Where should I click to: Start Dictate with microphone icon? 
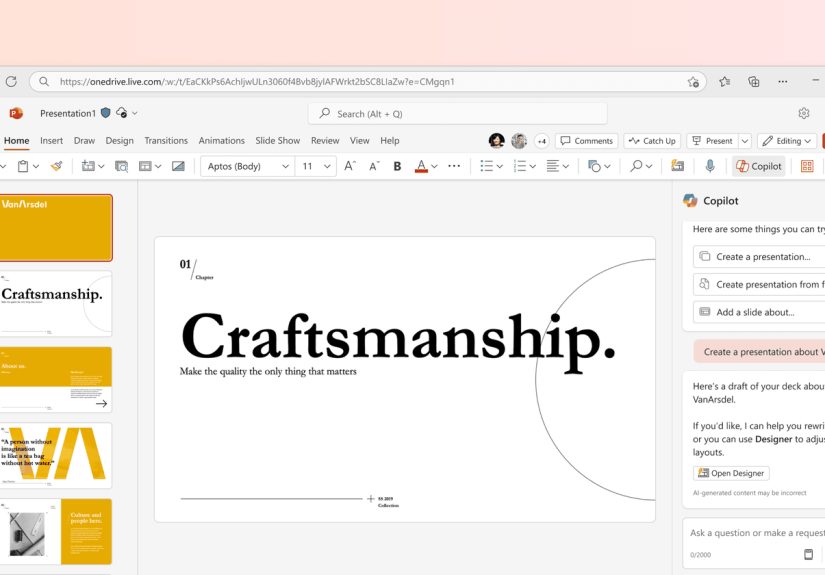coord(710,166)
